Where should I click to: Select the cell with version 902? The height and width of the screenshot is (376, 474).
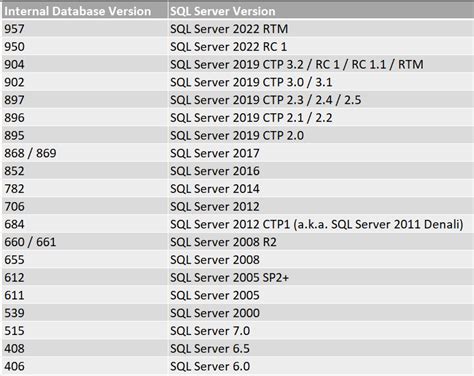85,82
